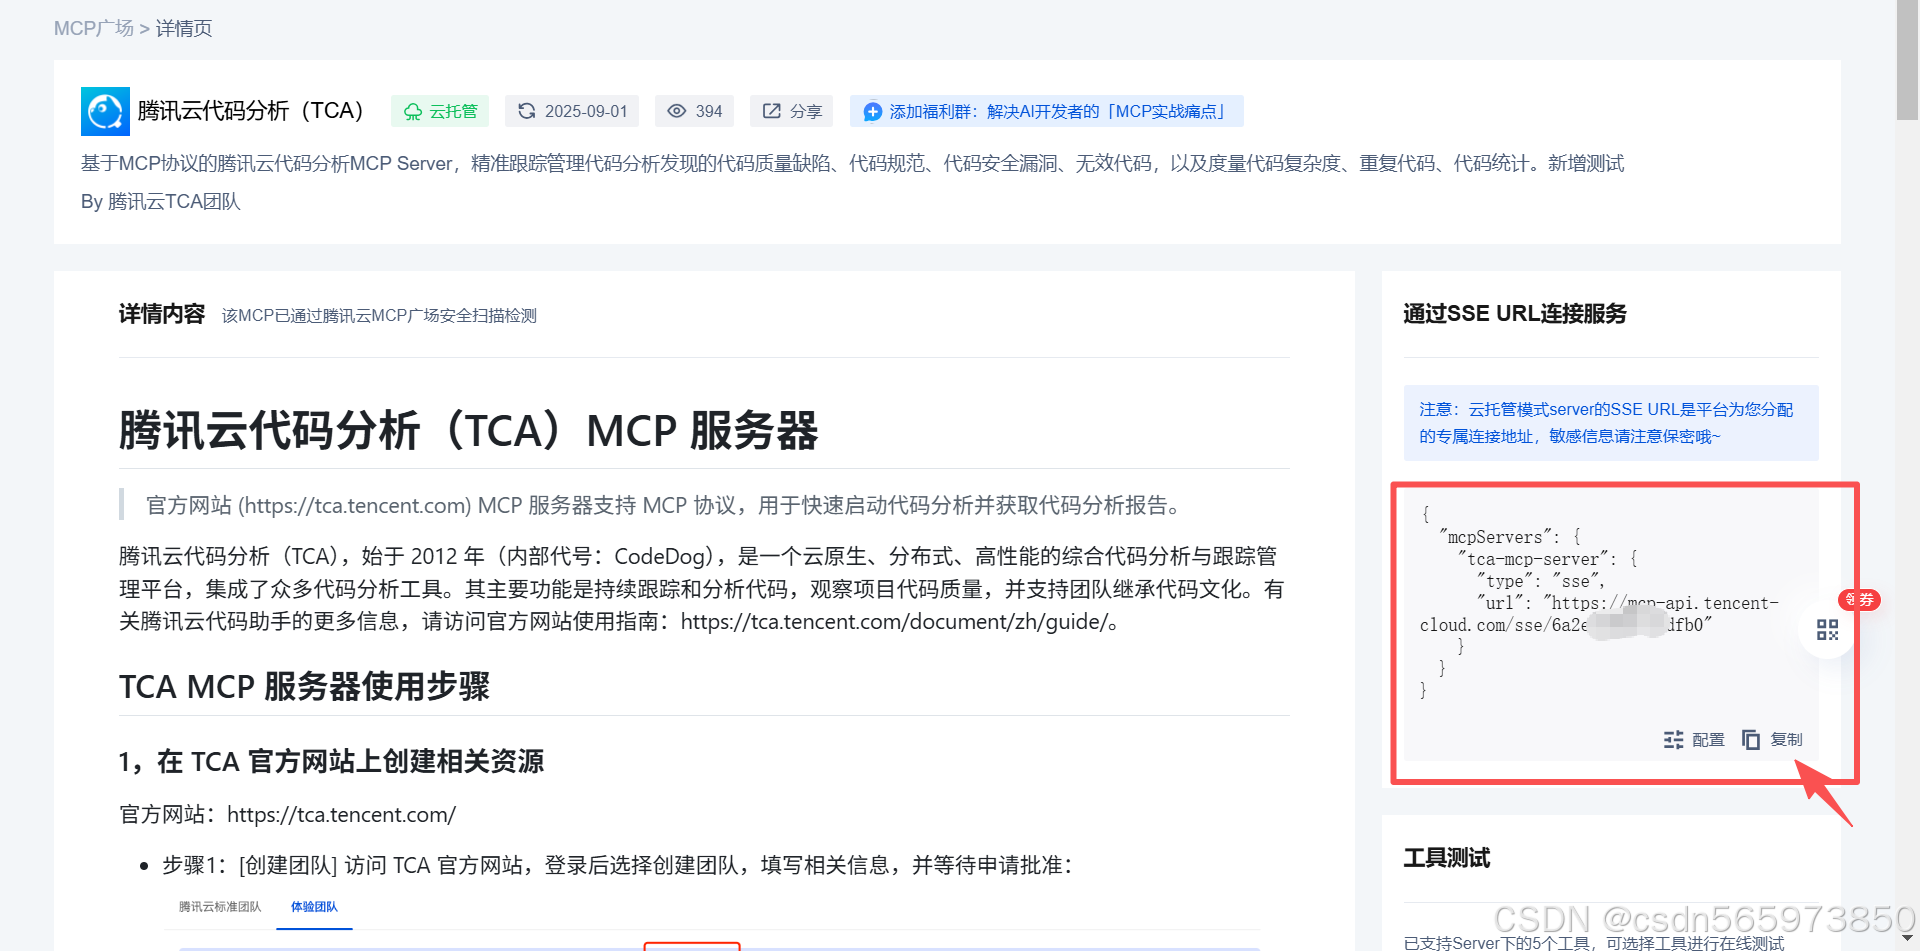Viewport: 1920px width, 951px height.
Task: Click the 云托管 cloud-hosted badge
Action: pos(440,111)
